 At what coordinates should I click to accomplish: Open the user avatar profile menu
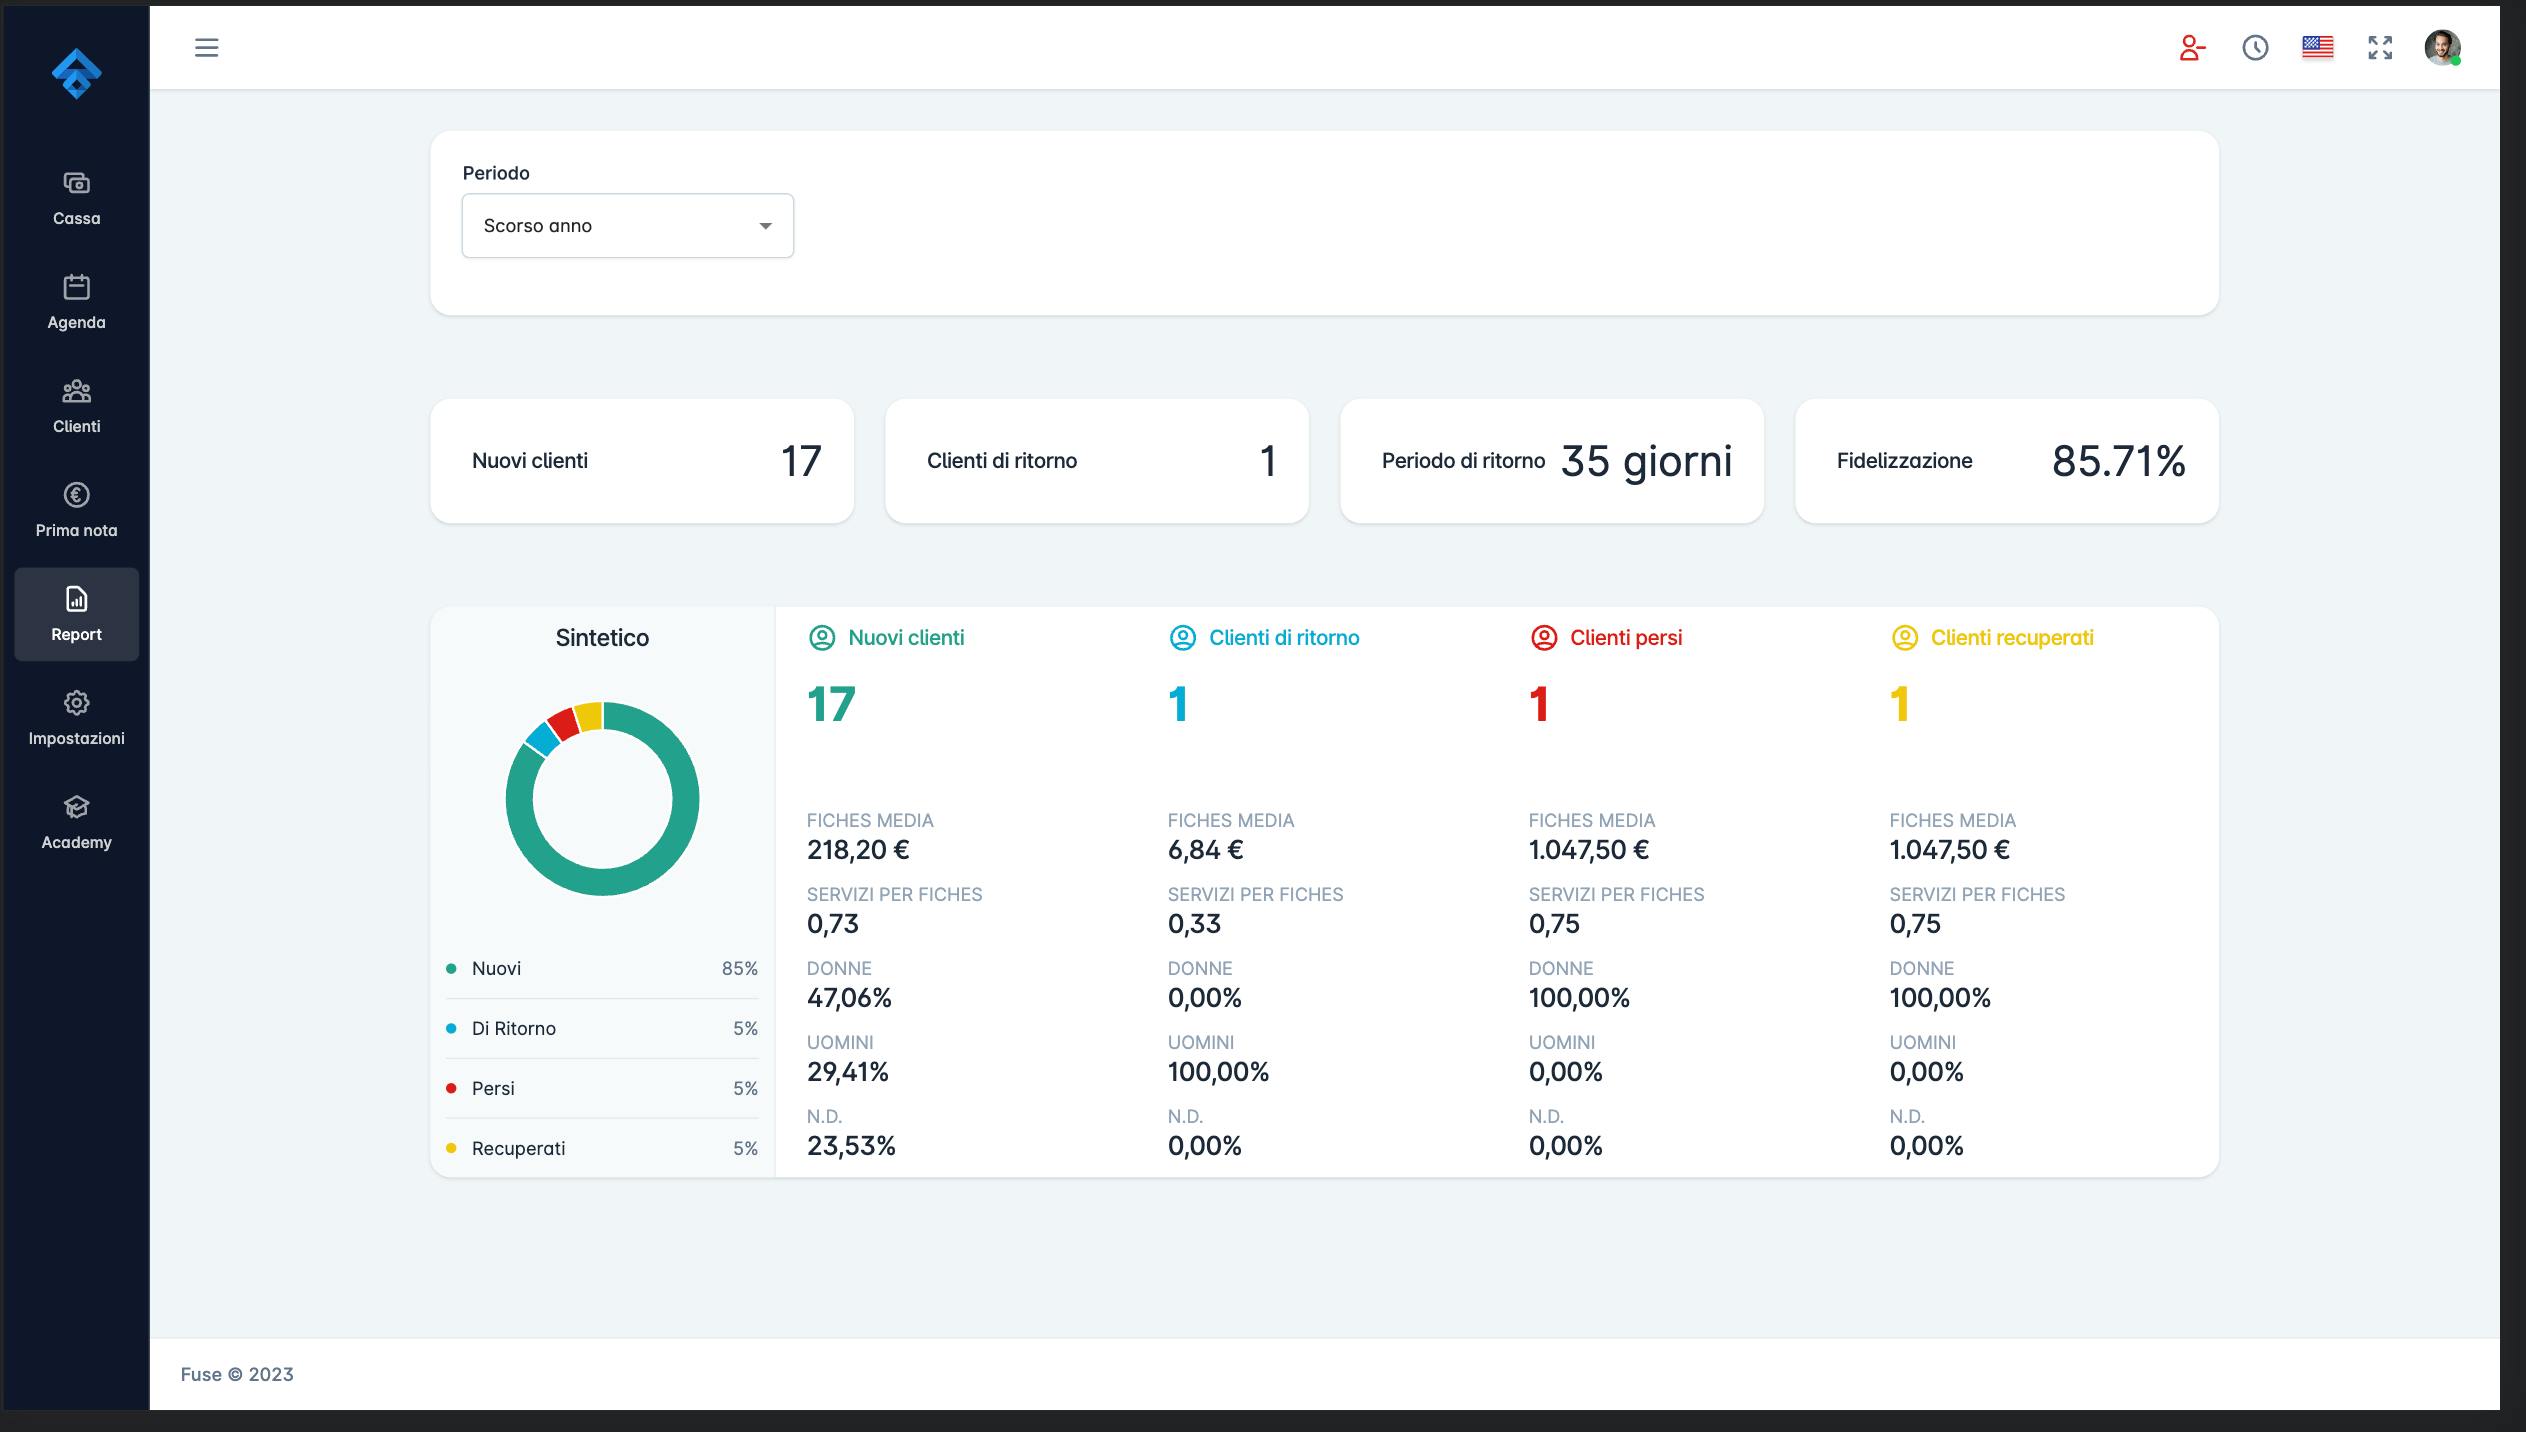click(2442, 47)
